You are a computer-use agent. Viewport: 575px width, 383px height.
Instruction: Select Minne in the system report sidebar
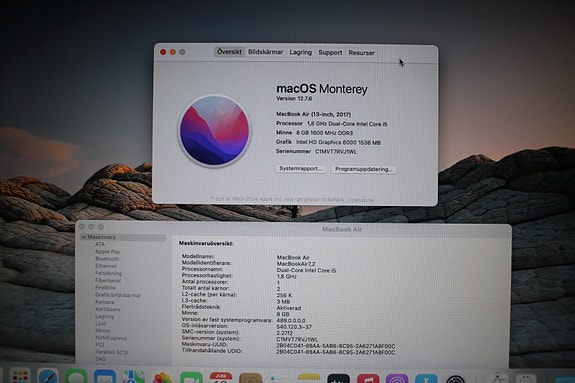pos(103,331)
